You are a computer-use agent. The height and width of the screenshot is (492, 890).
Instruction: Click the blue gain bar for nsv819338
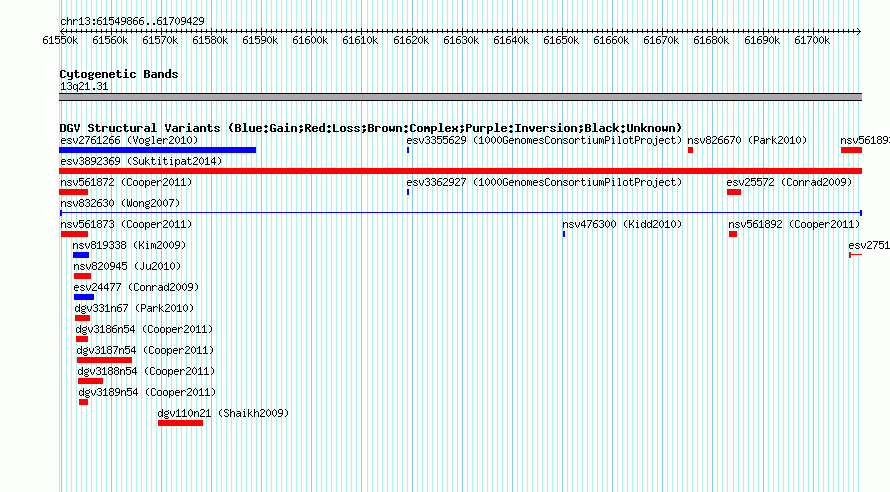point(81,255)
